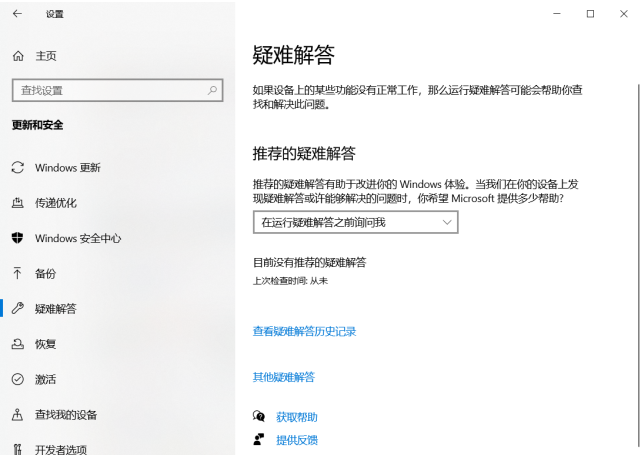Click the 获取帮助 link
Screen dimensions: 643x455
(x=297, y=417)
